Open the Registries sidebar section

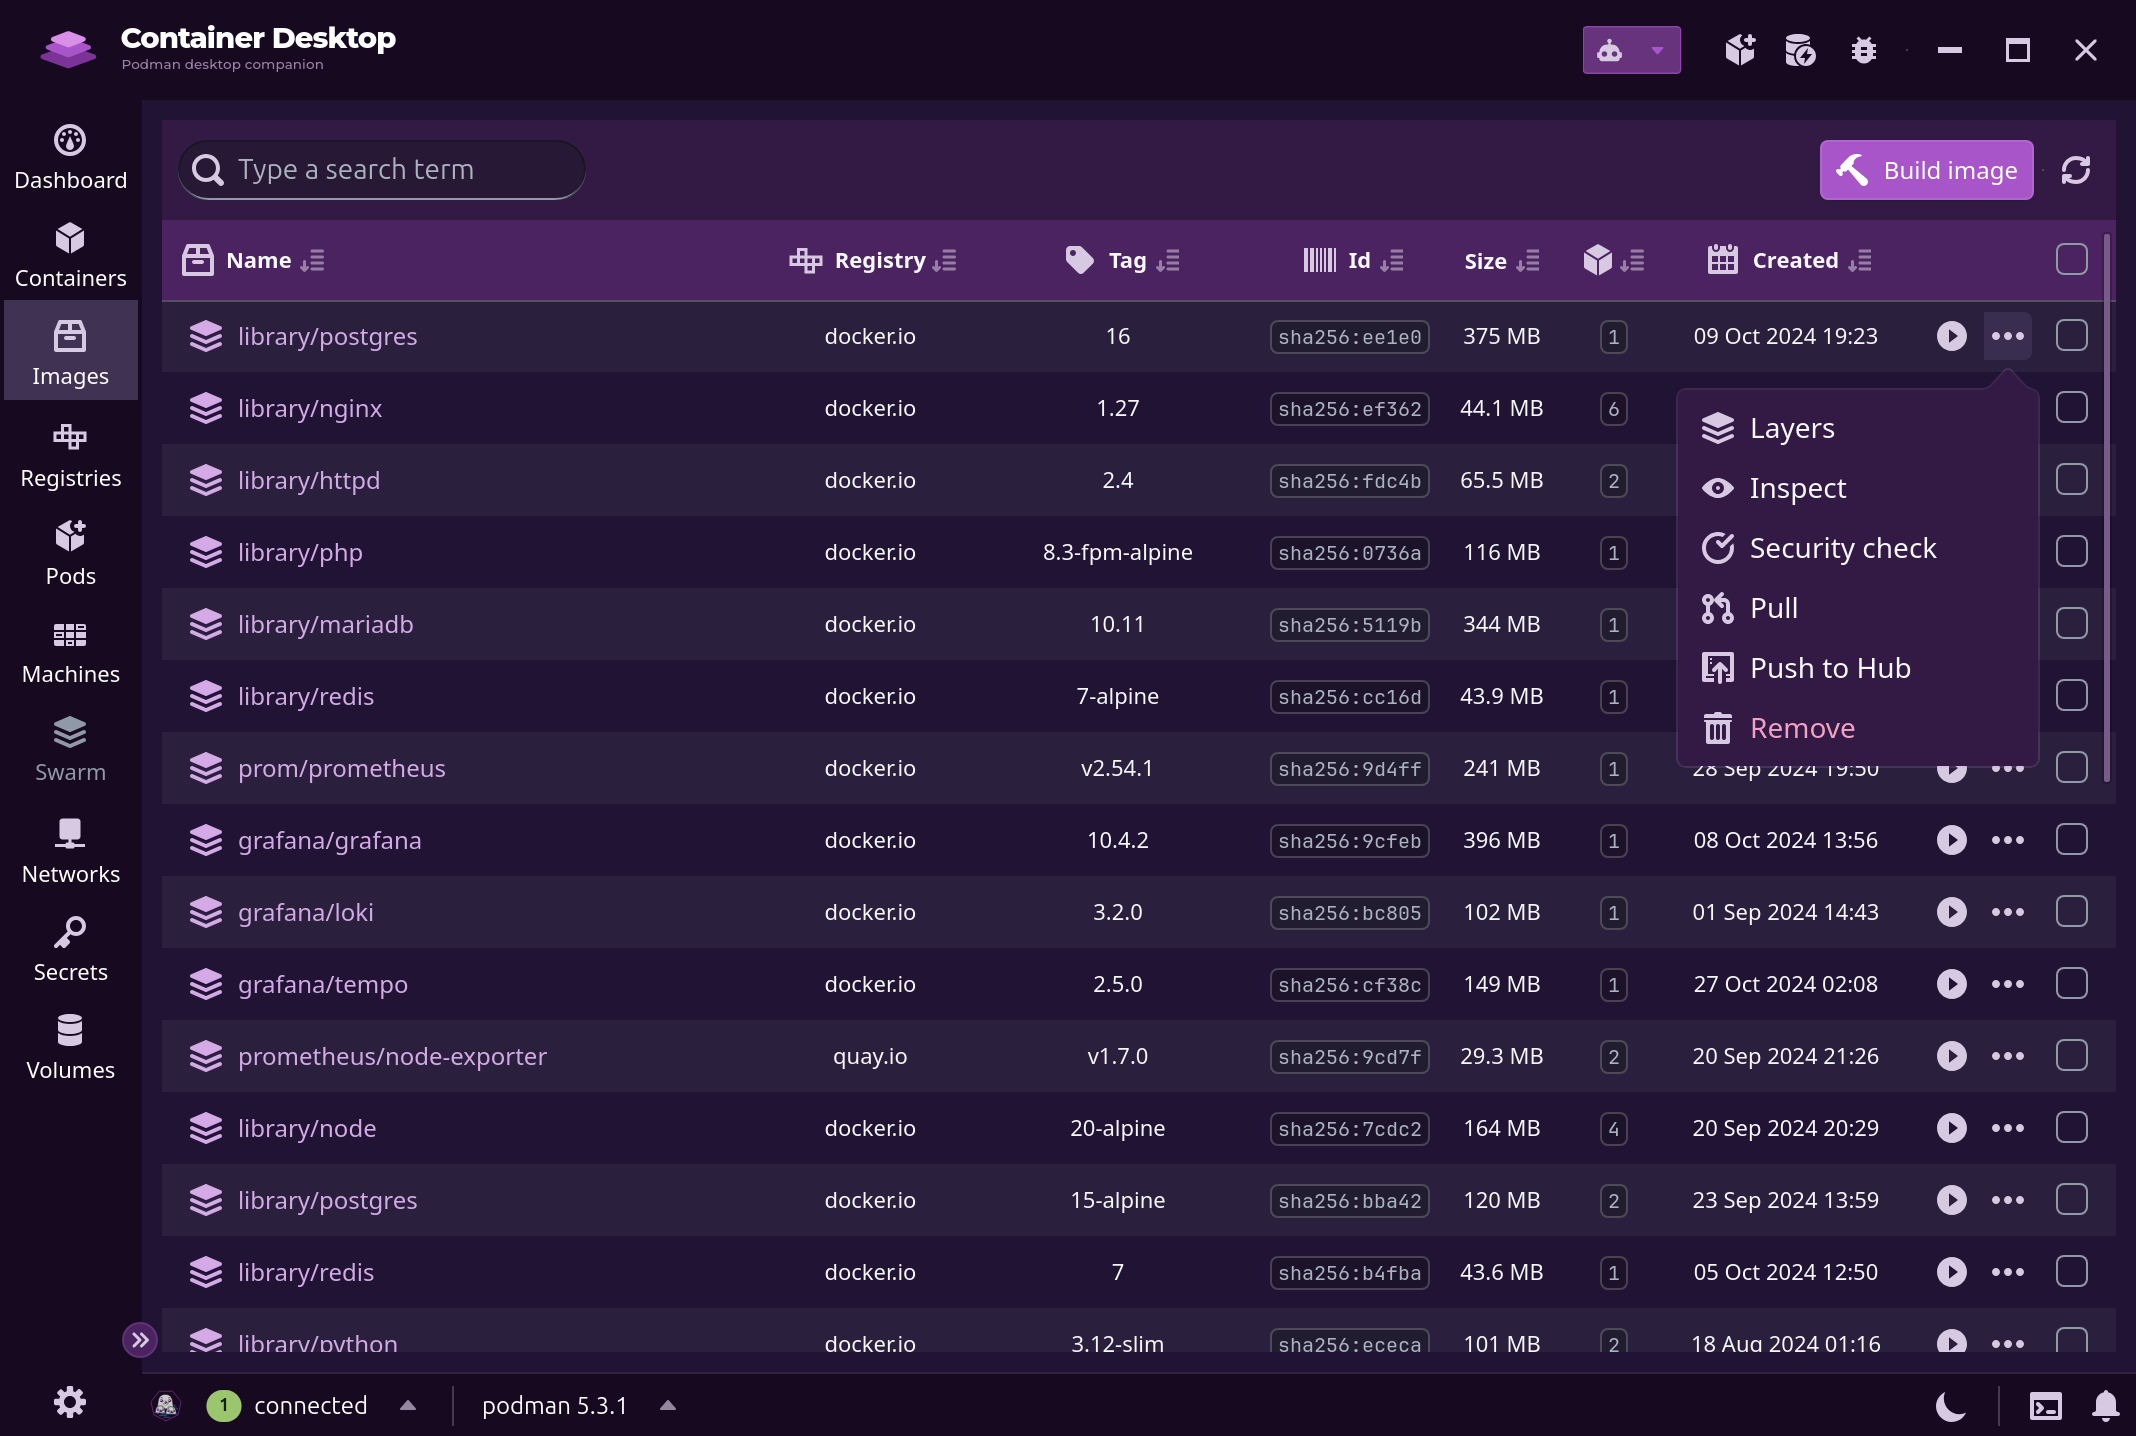click(x=70, y=456)
